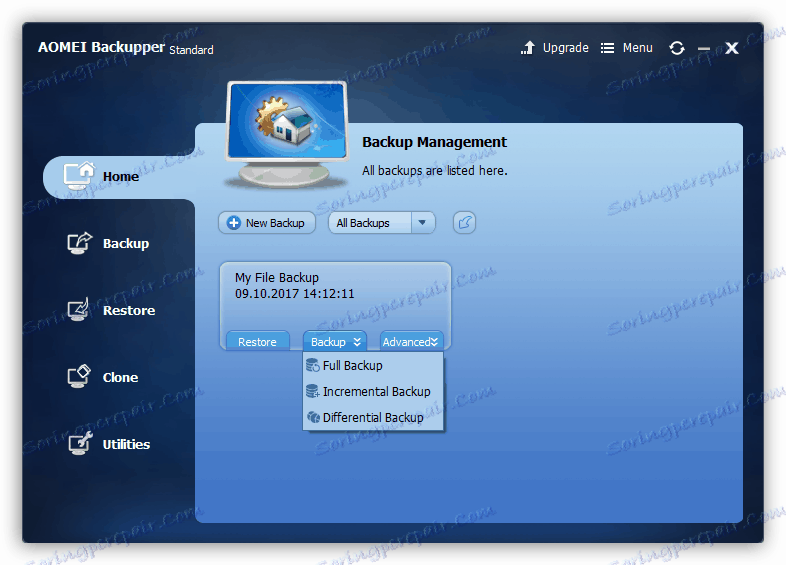Click the Full Backup database icon

[x=313, y=365]
